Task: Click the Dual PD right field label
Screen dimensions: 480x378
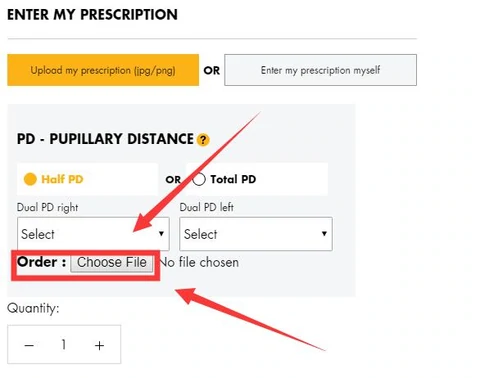Action: click(47, 208)
